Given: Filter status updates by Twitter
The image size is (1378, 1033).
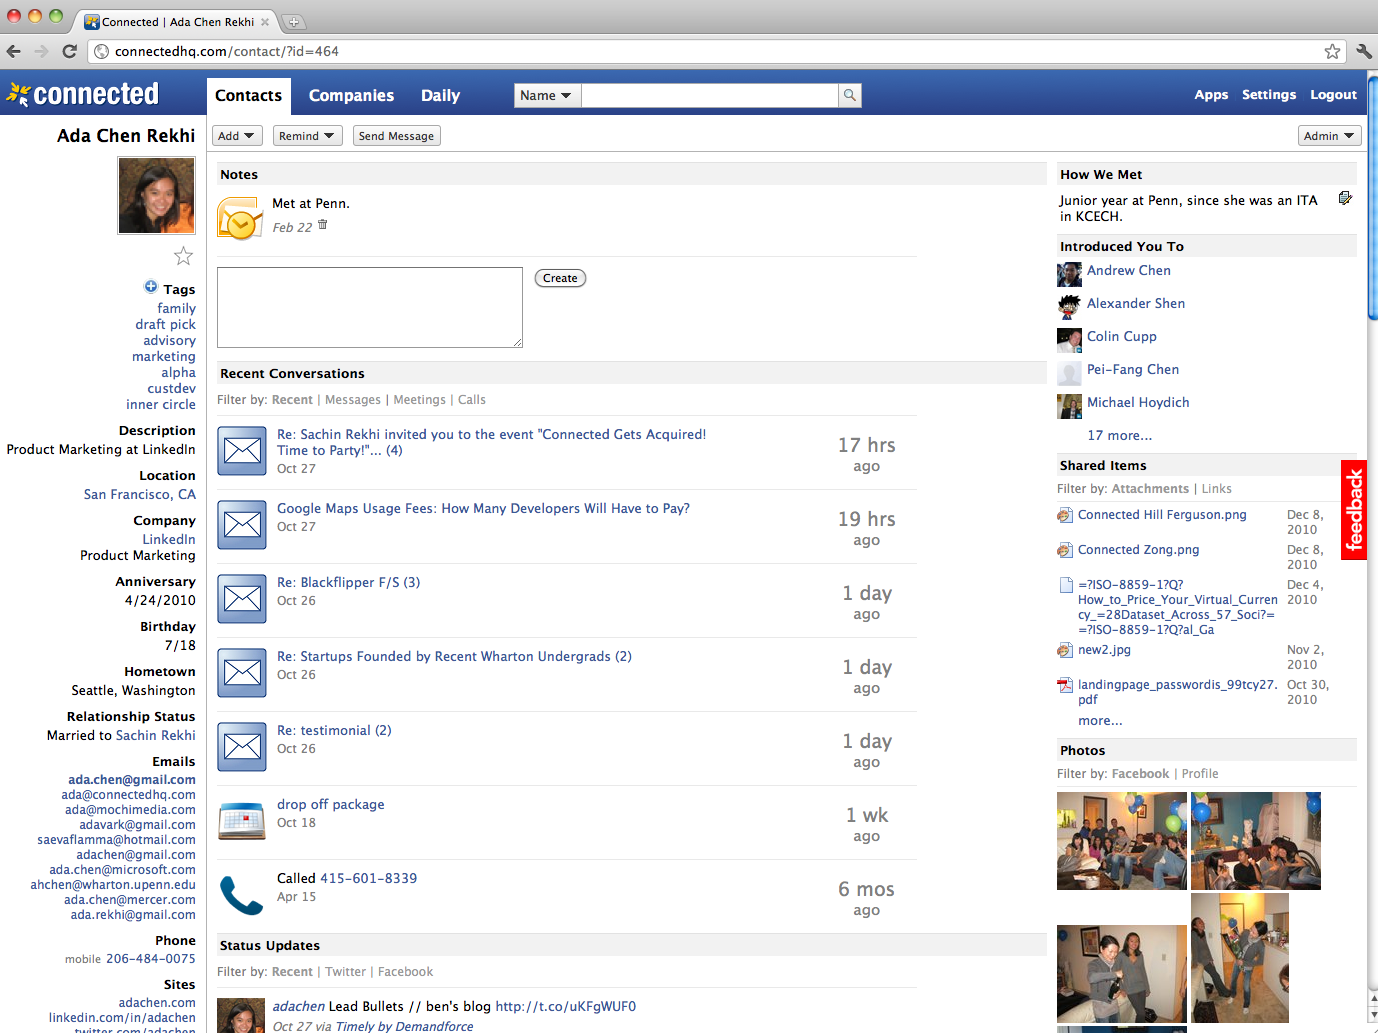Looking at the screenshot, I should [346, 972].
